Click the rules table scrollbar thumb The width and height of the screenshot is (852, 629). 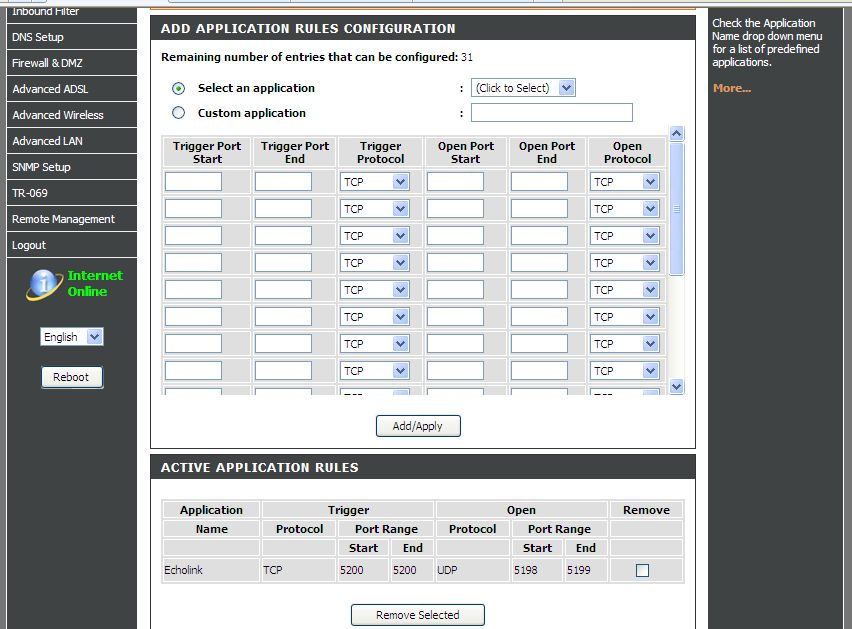coord(676,209)
